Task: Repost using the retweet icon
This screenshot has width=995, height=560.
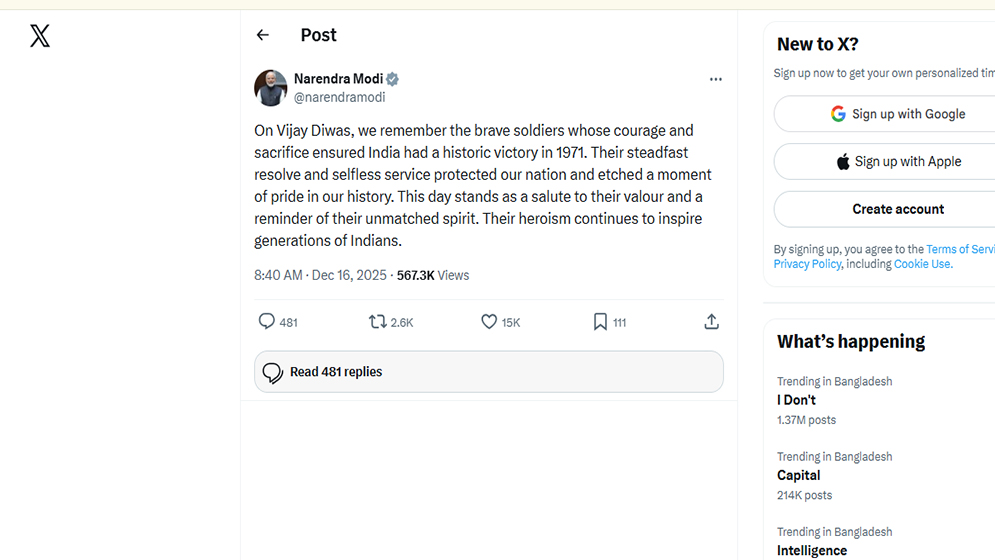Action: click(378, 321)
